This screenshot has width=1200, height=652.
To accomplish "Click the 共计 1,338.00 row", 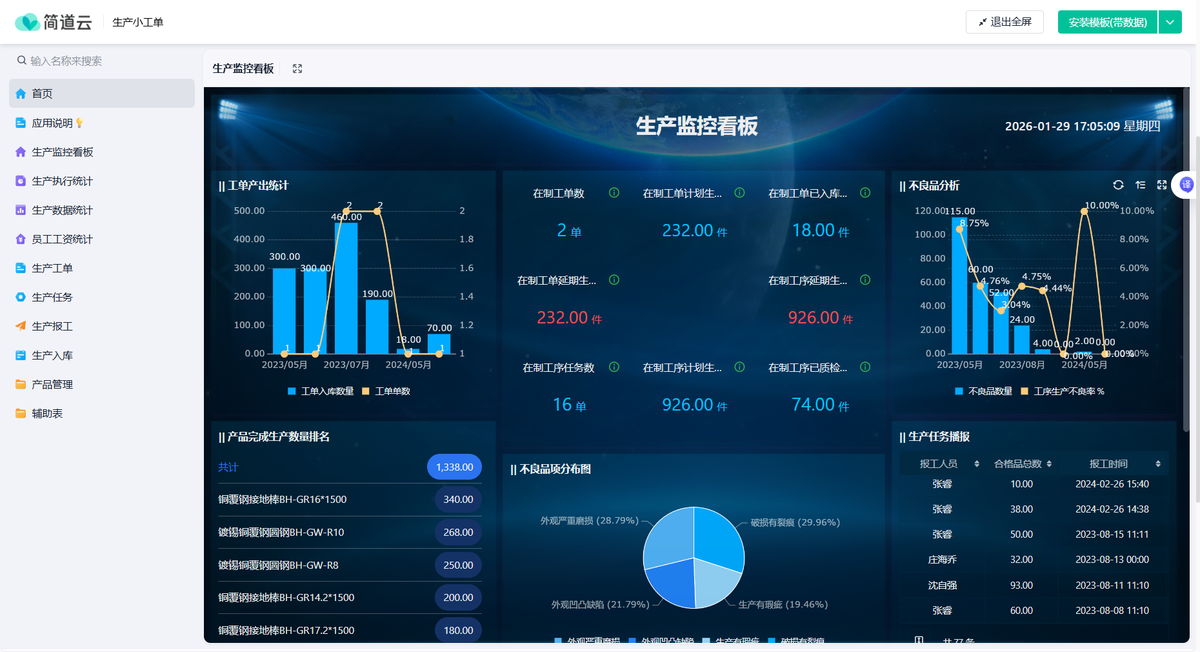I will click(x=350, y=467).
